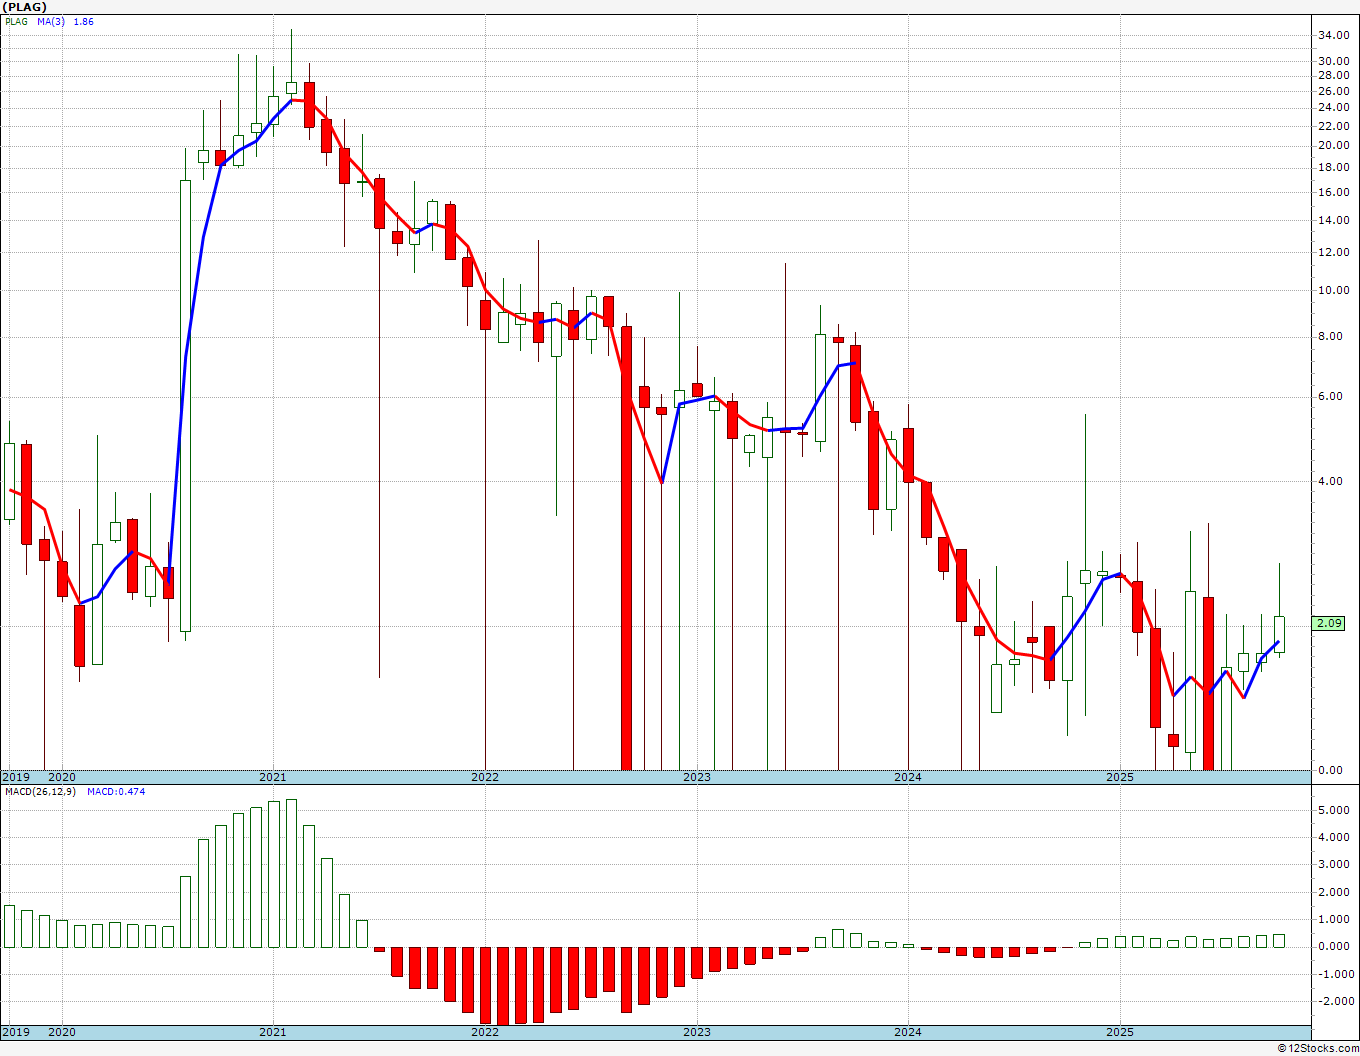
Task: Select the 30.00 price axis label
Action: [1333, 61]
